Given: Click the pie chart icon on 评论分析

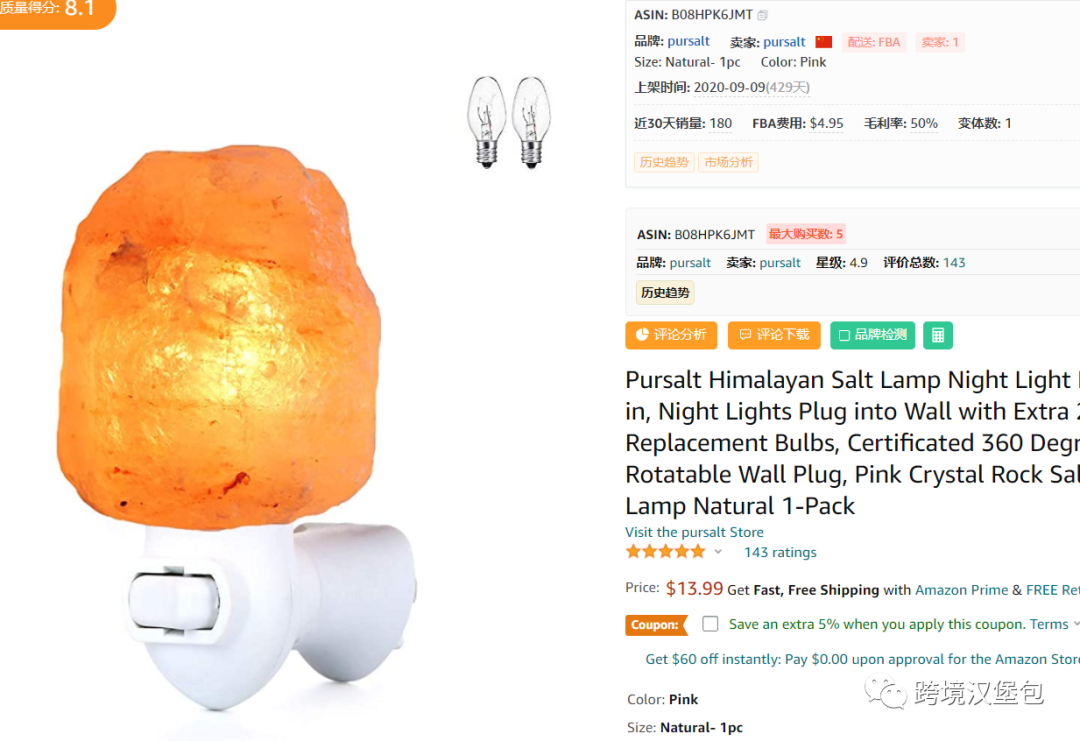Looking at the screenshot, I should tap(642, 335).
